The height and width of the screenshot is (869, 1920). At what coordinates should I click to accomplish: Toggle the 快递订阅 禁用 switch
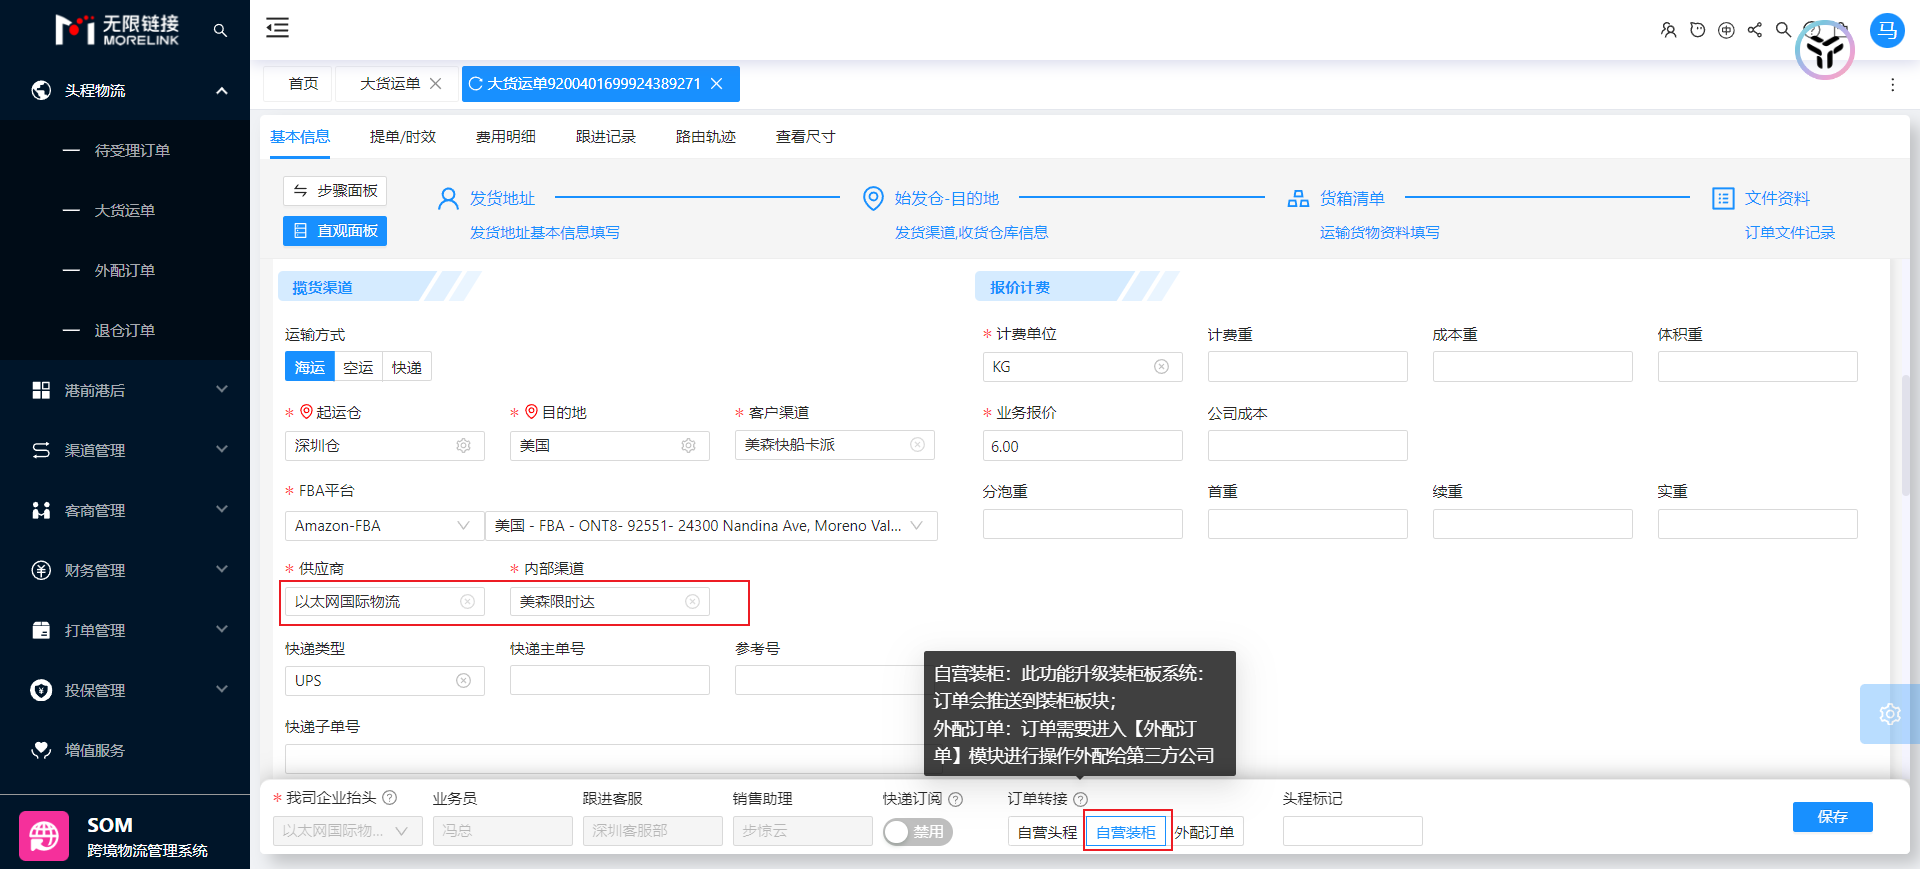click(x=917, y=832)
